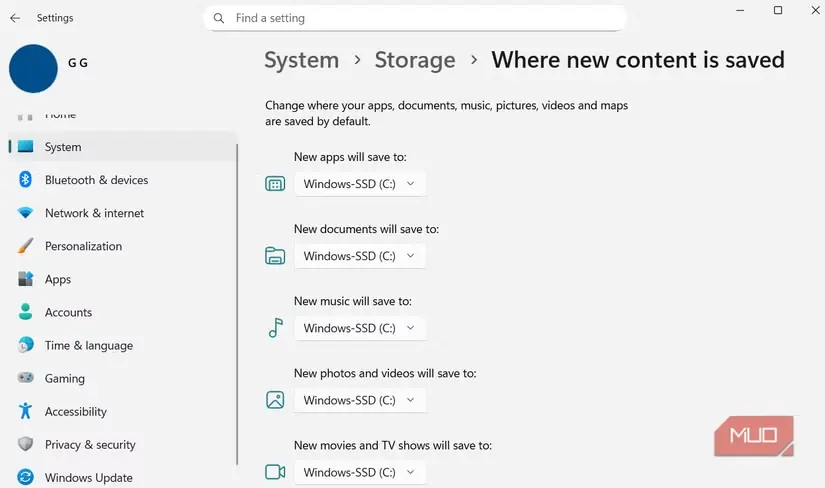
Task: Open the new music save location dropdown
Action: coord(360,328)
